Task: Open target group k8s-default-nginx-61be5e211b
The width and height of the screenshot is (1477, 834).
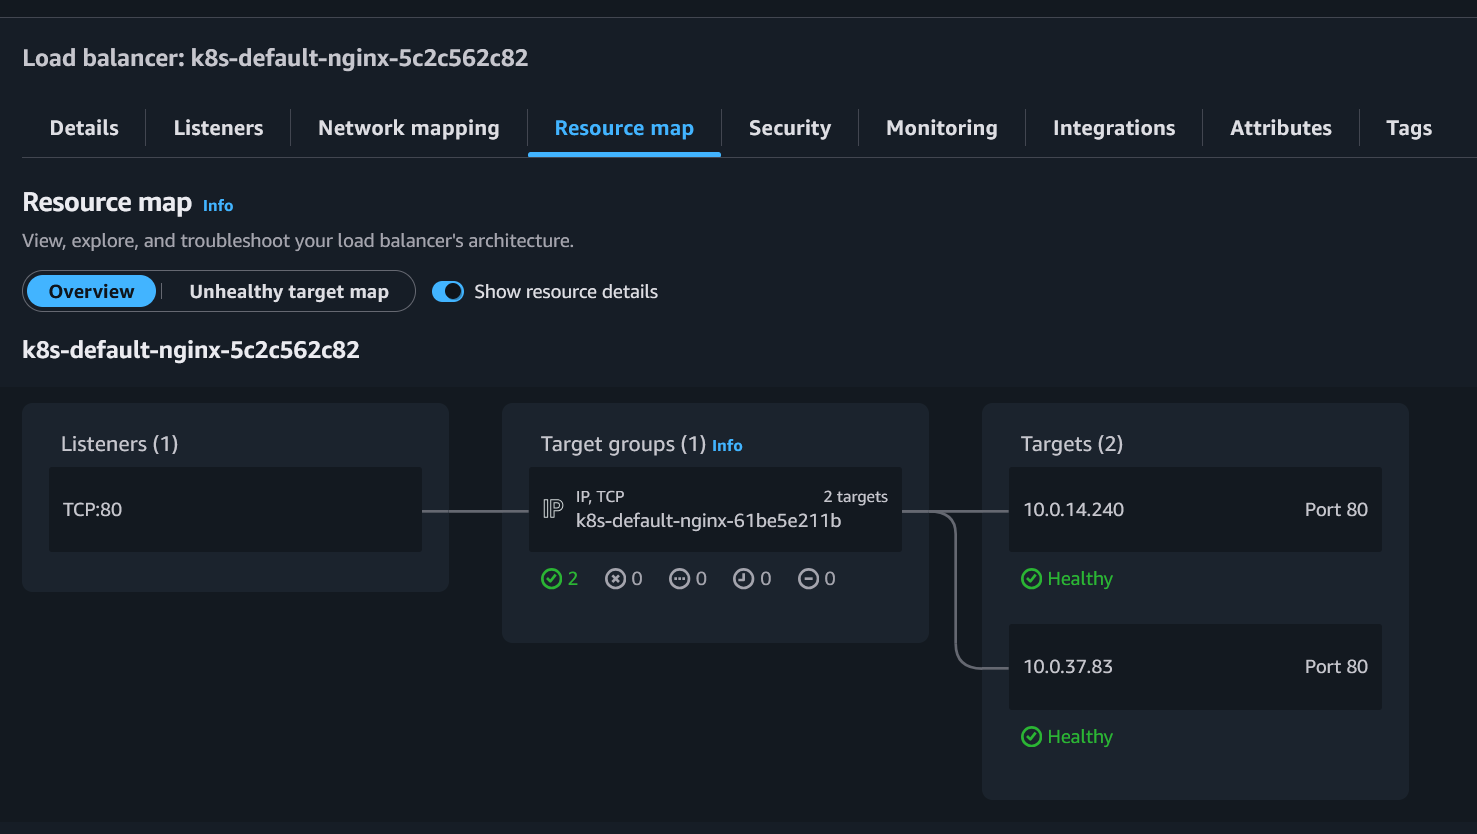Action: pos(709,520)
